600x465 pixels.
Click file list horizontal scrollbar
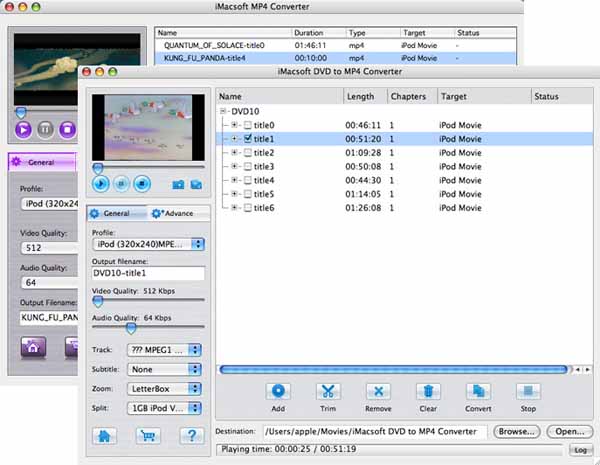pos(394,370)
